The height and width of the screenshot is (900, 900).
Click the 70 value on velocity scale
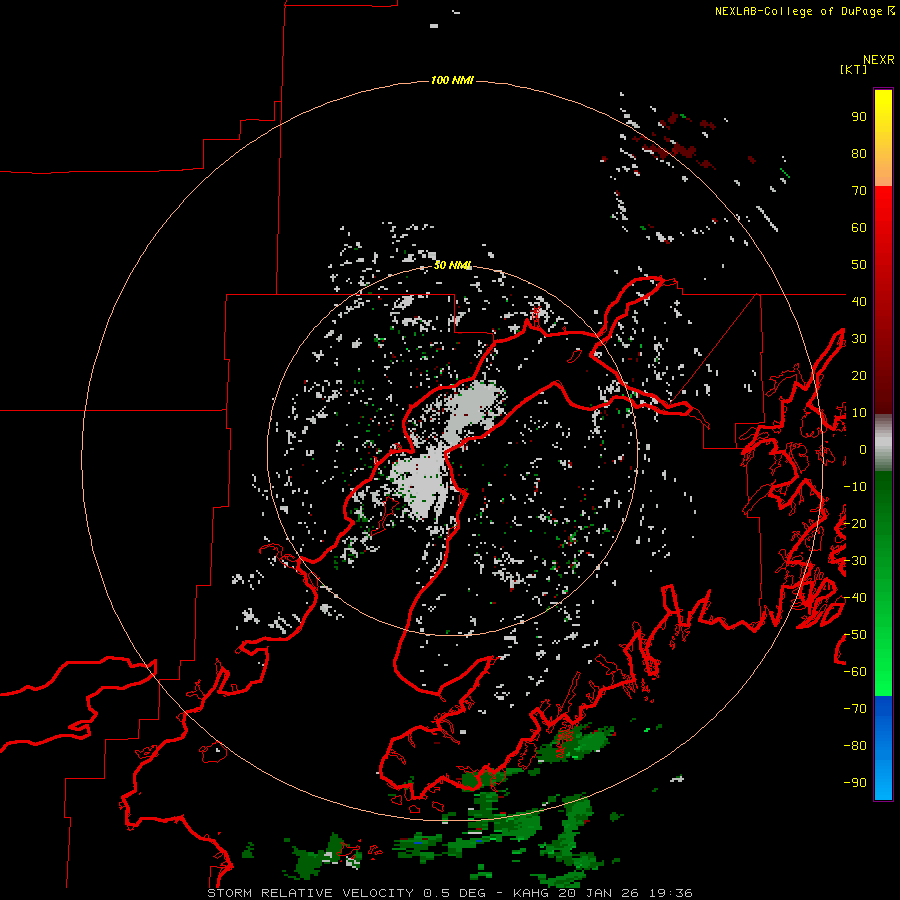pyautogui.click(x=859, y=191)
